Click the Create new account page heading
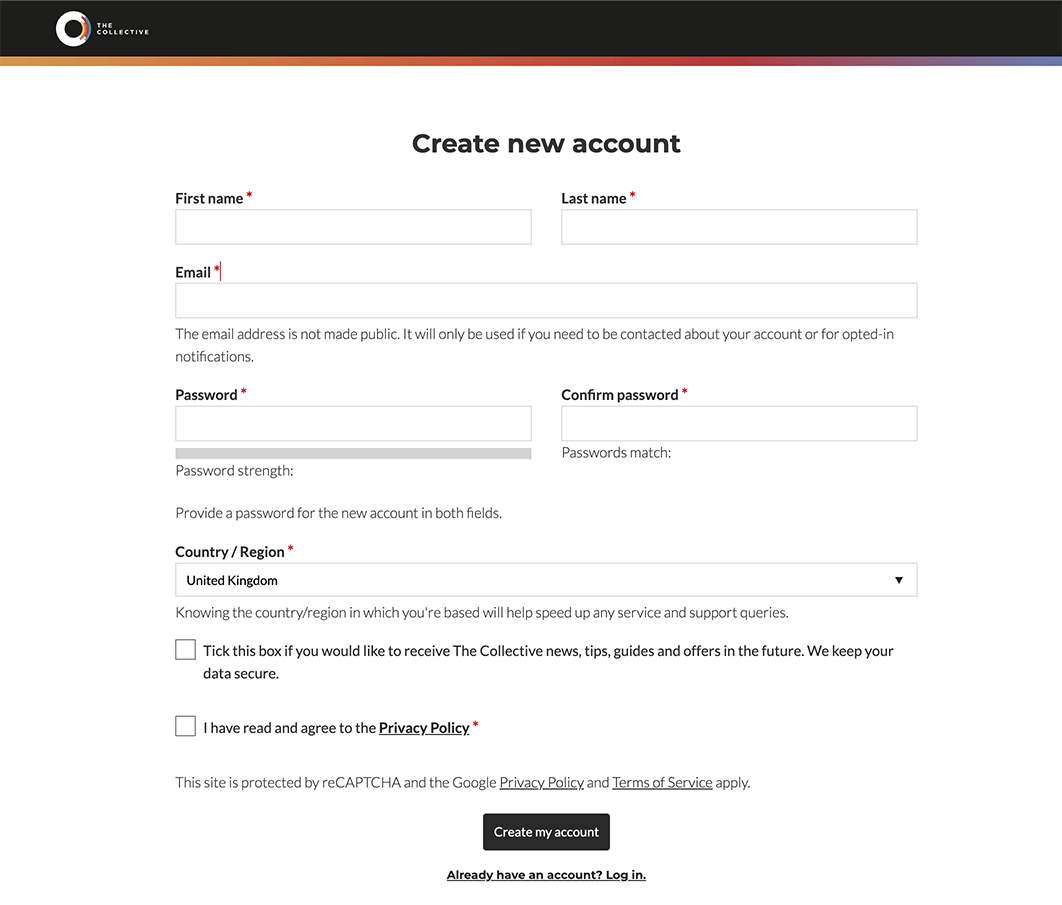 (546, 143)
